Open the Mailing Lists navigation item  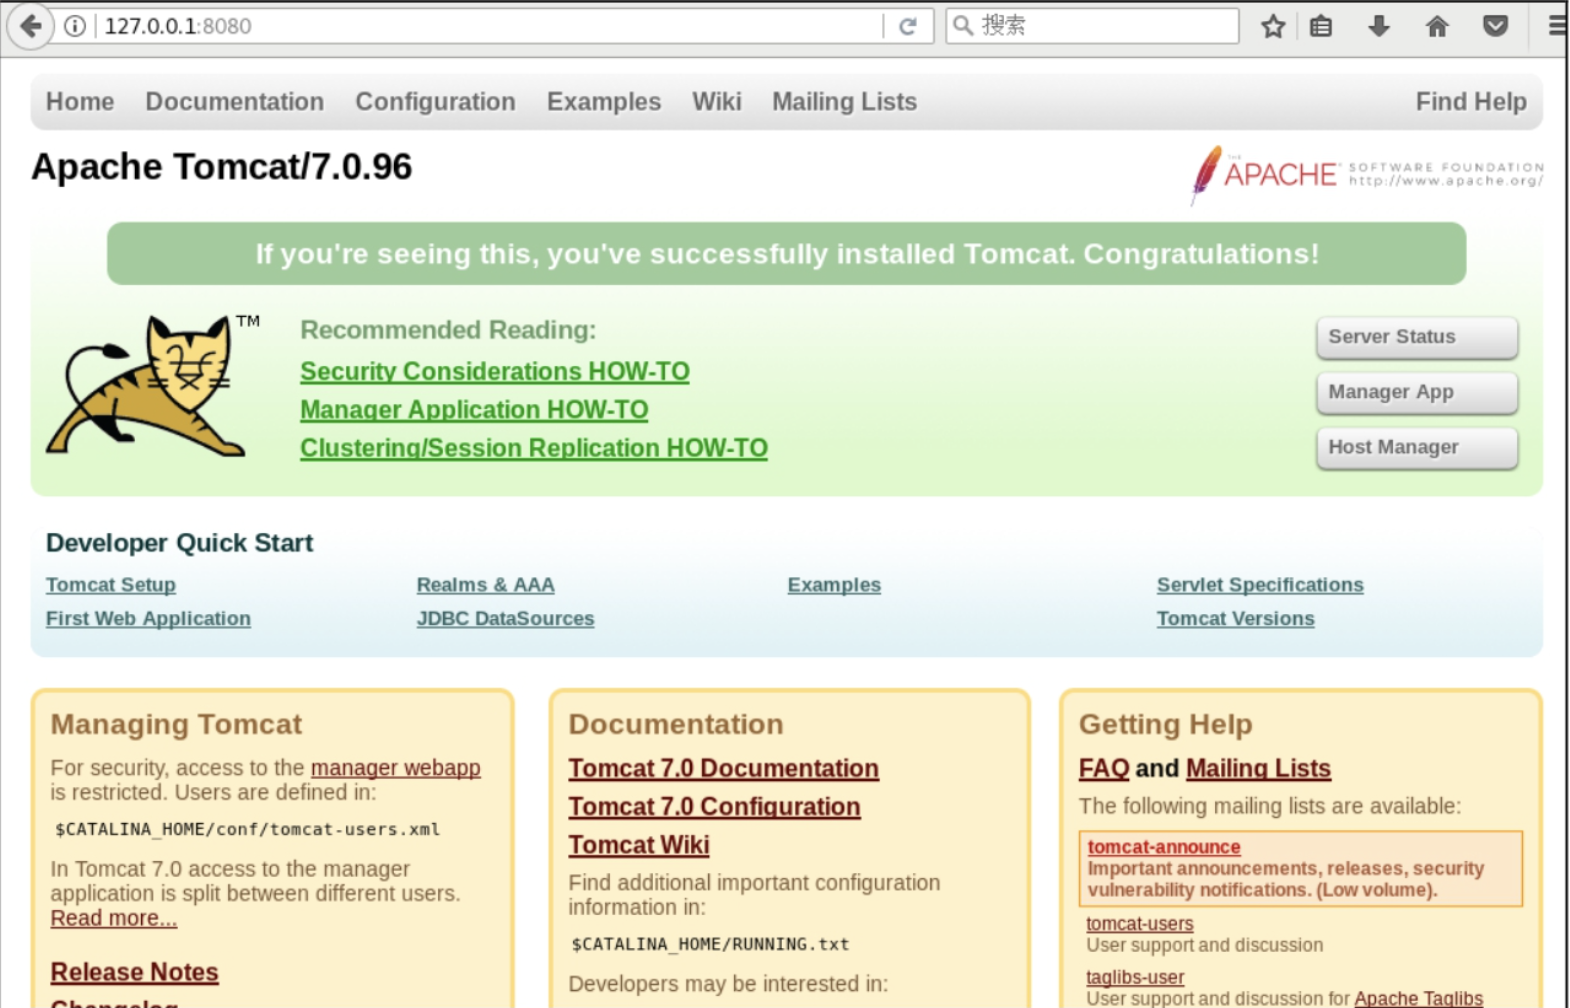coord(844,102)
